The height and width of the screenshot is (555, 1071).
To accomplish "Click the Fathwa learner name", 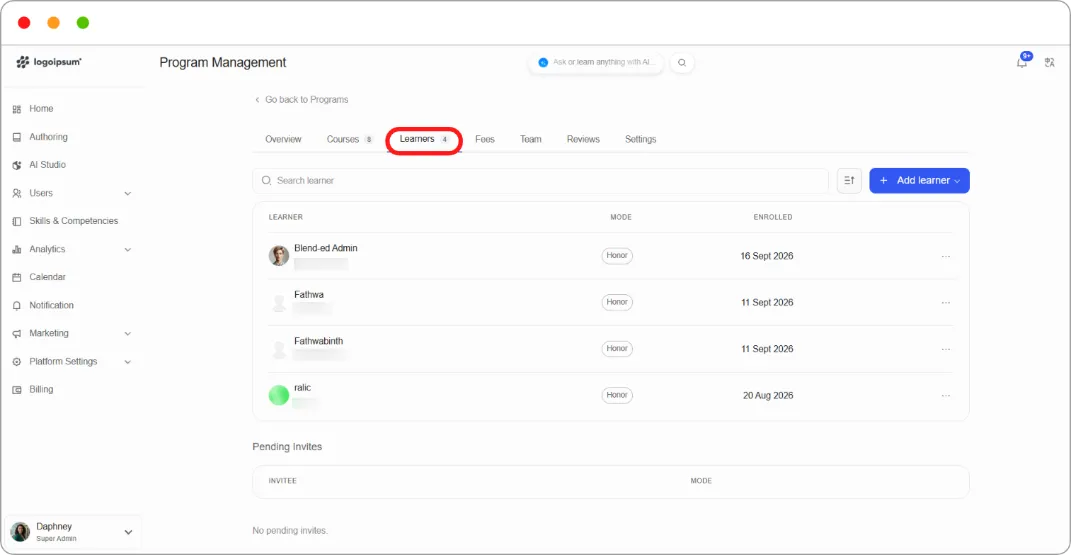I will [309, 295].
